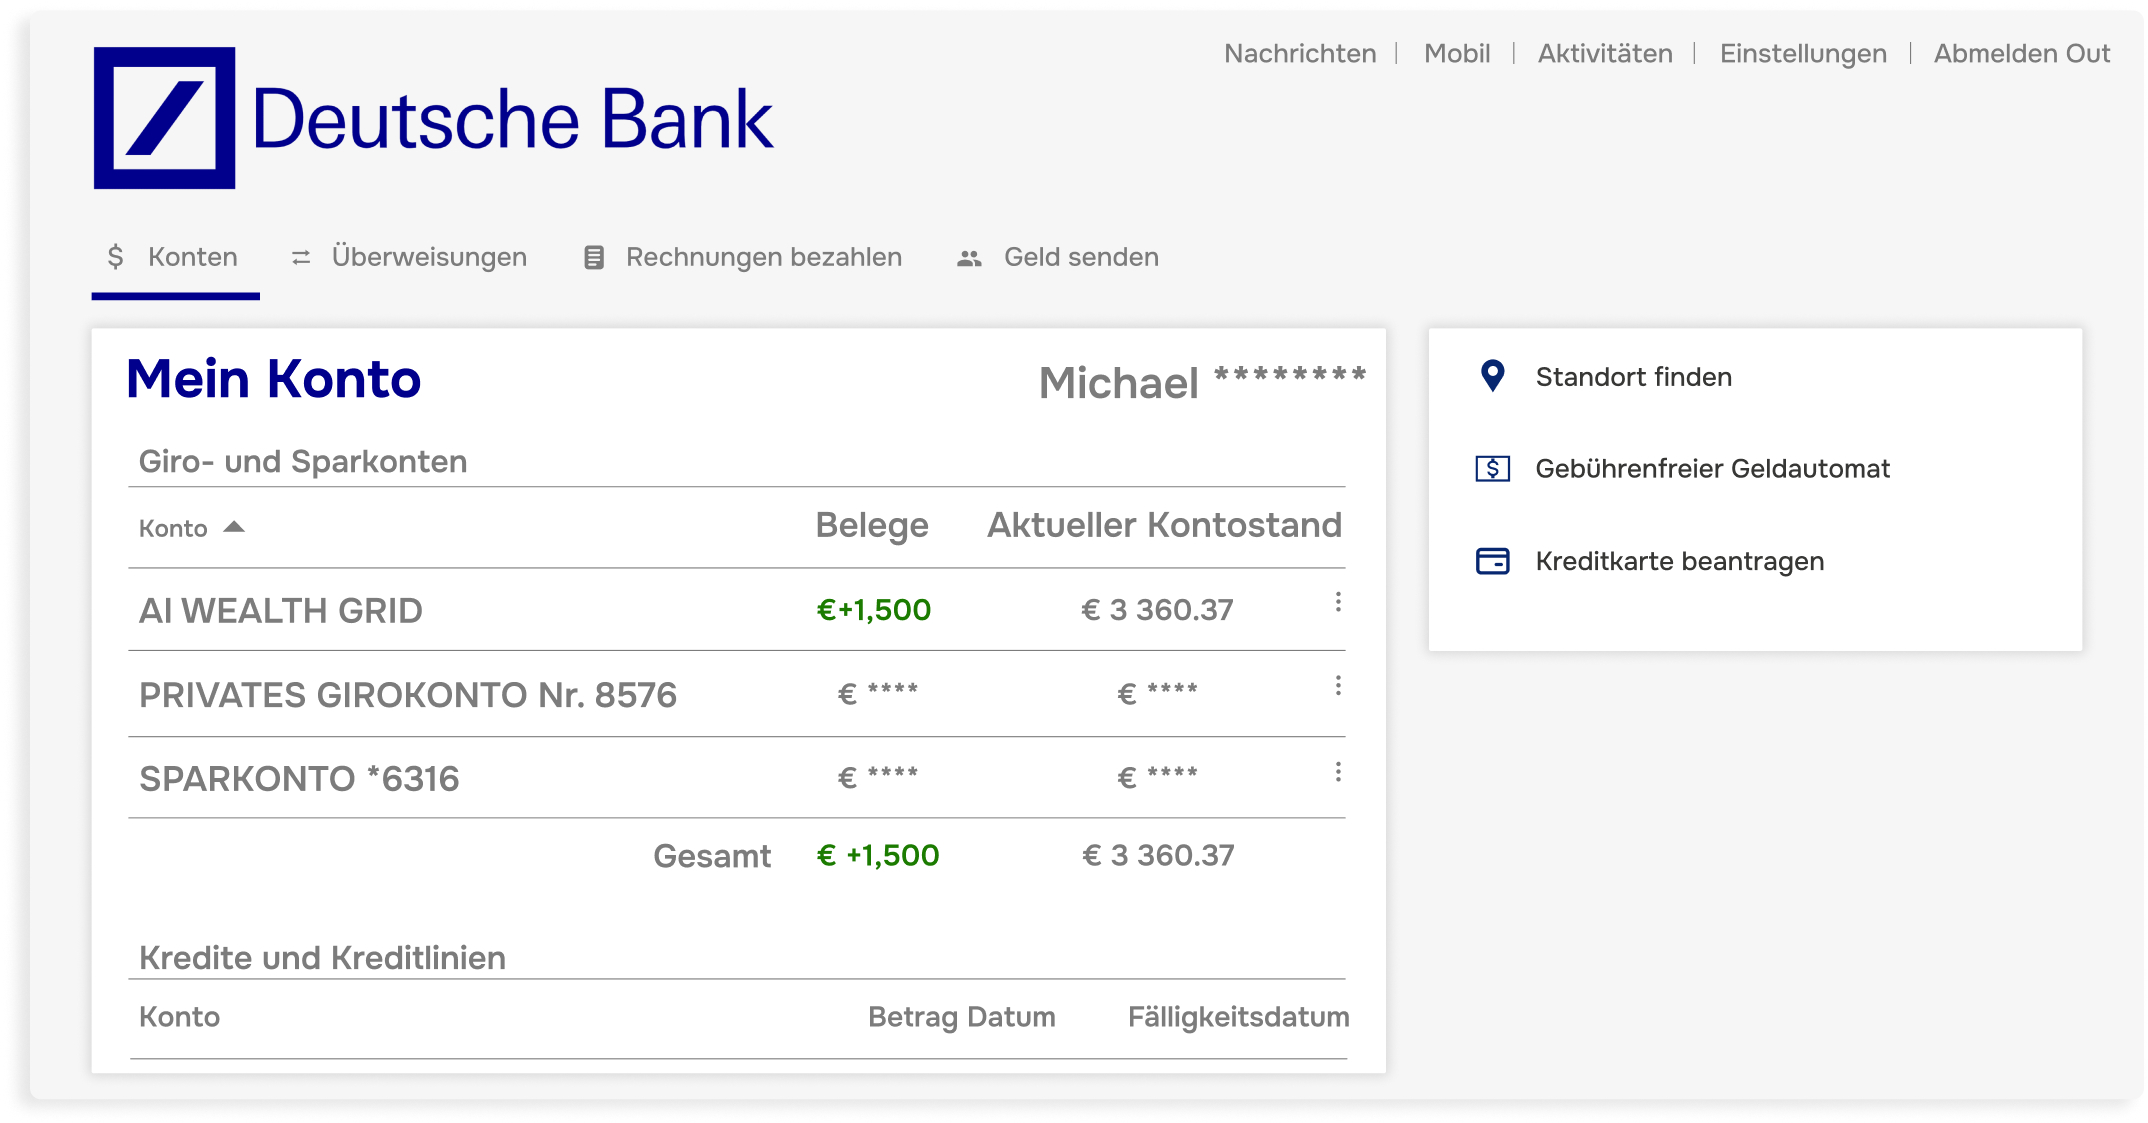
Task: Click Kreditkarte beantragen link
Action: [x=1679, y=561]
